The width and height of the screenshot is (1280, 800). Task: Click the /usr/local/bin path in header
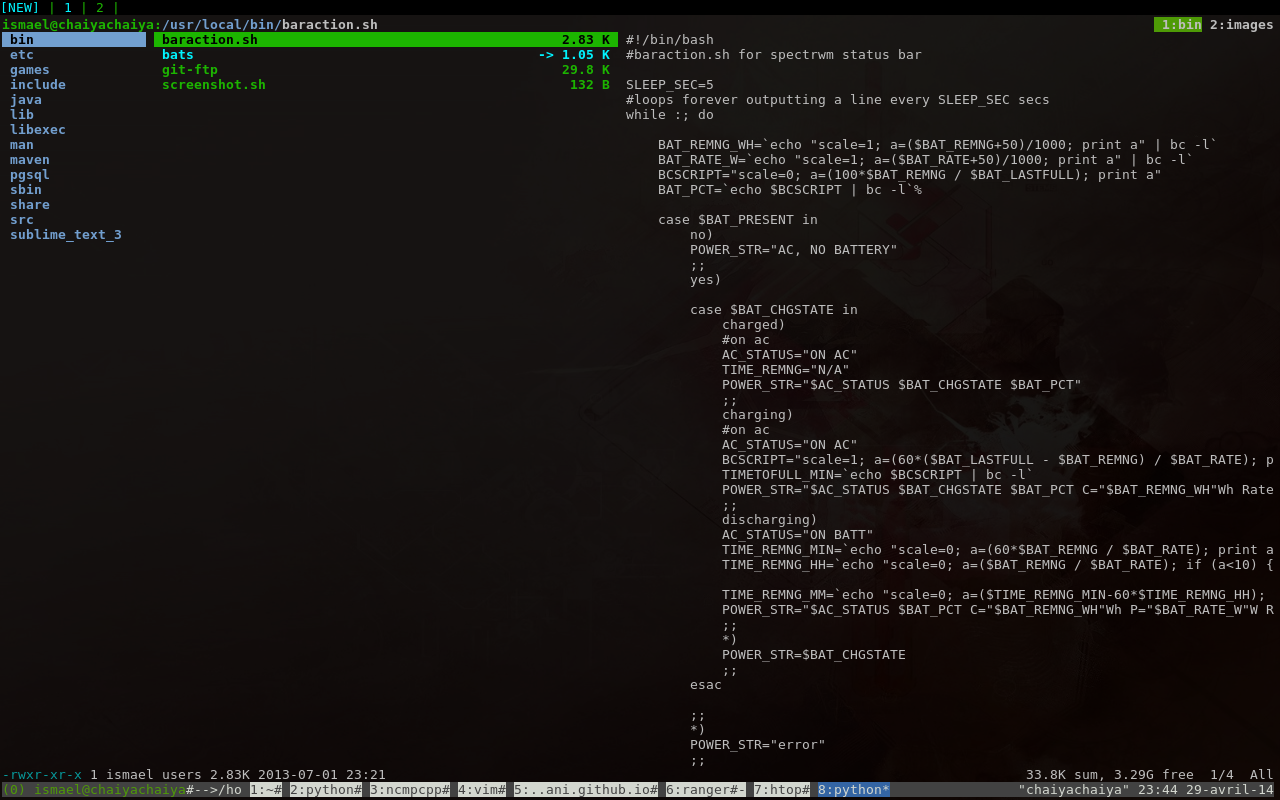(218, 25)
